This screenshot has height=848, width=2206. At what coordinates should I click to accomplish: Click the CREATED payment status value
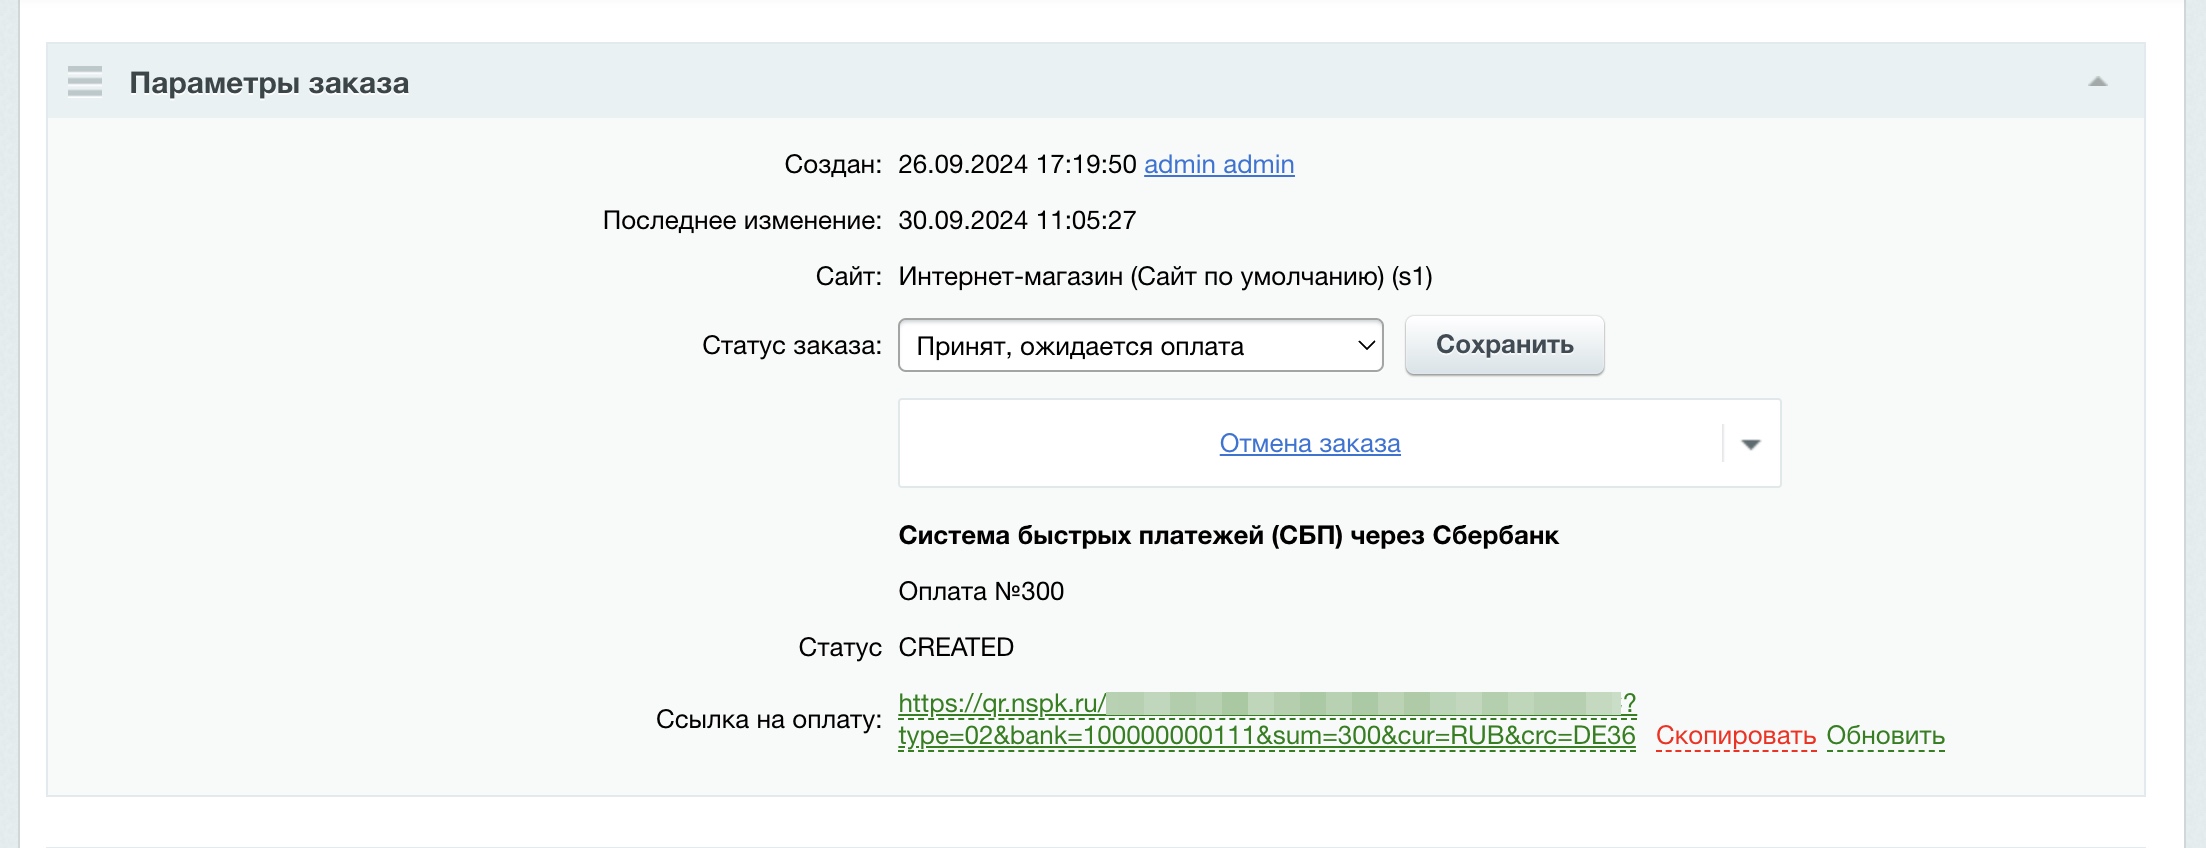coord(956,647)
